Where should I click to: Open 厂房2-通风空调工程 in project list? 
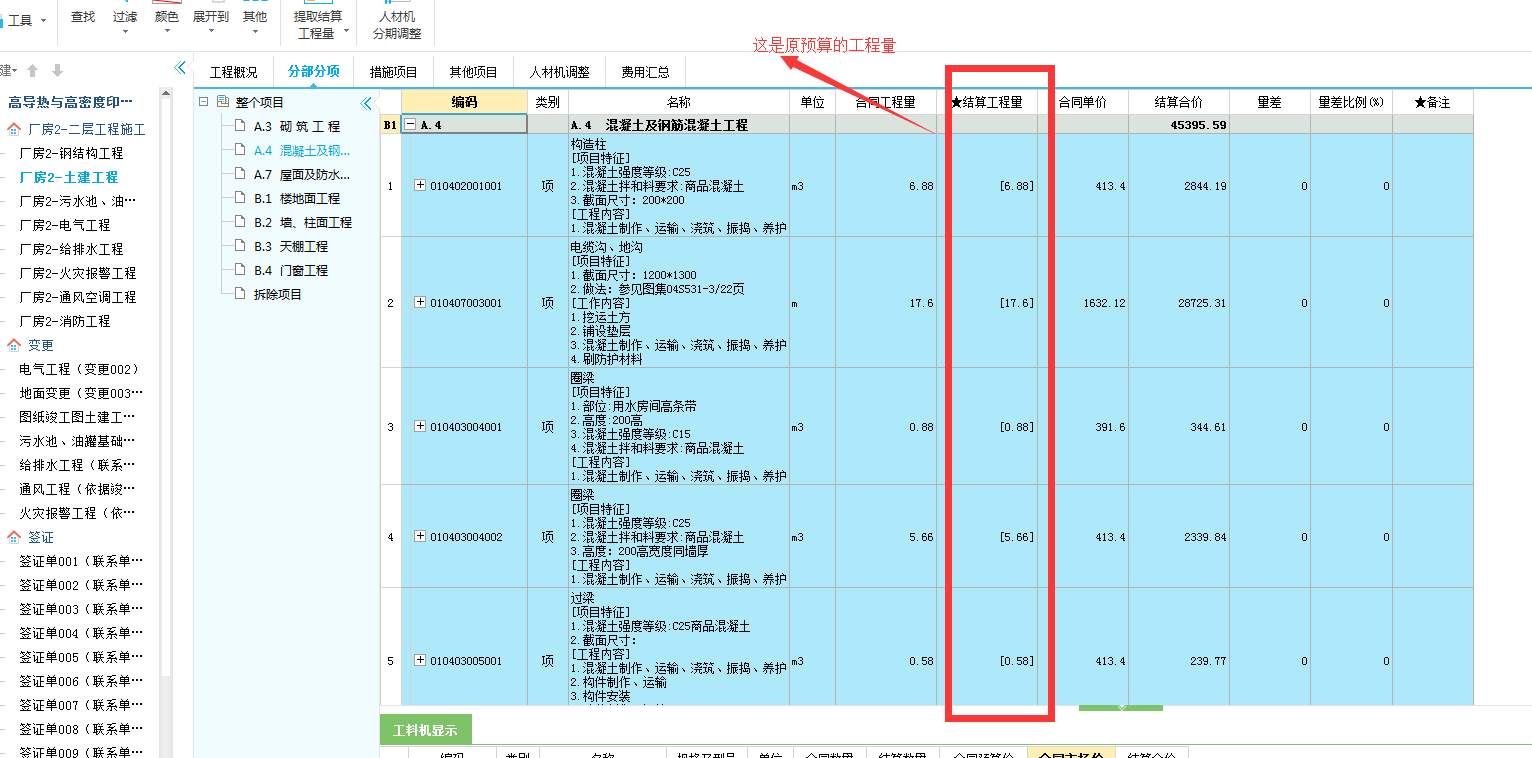click(x=77, y=297)
